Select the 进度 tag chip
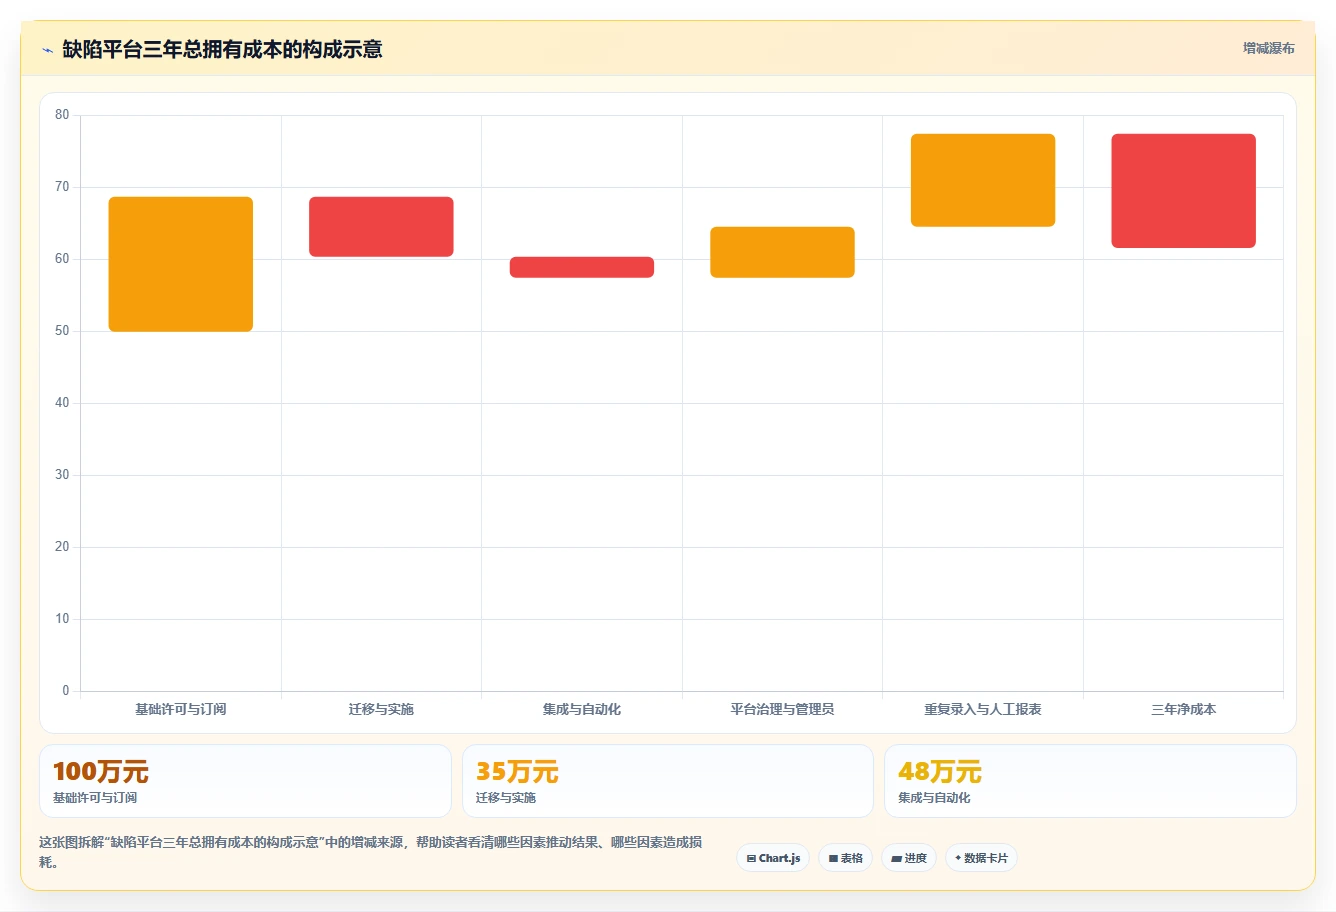This screenshot has width=1336, height=912. (909, 858)
